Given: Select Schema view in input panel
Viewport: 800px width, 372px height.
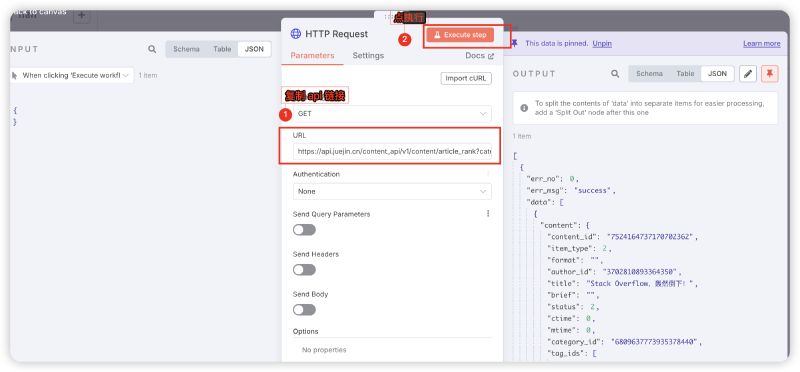Looking at the screenshot, I should point(186,49).
